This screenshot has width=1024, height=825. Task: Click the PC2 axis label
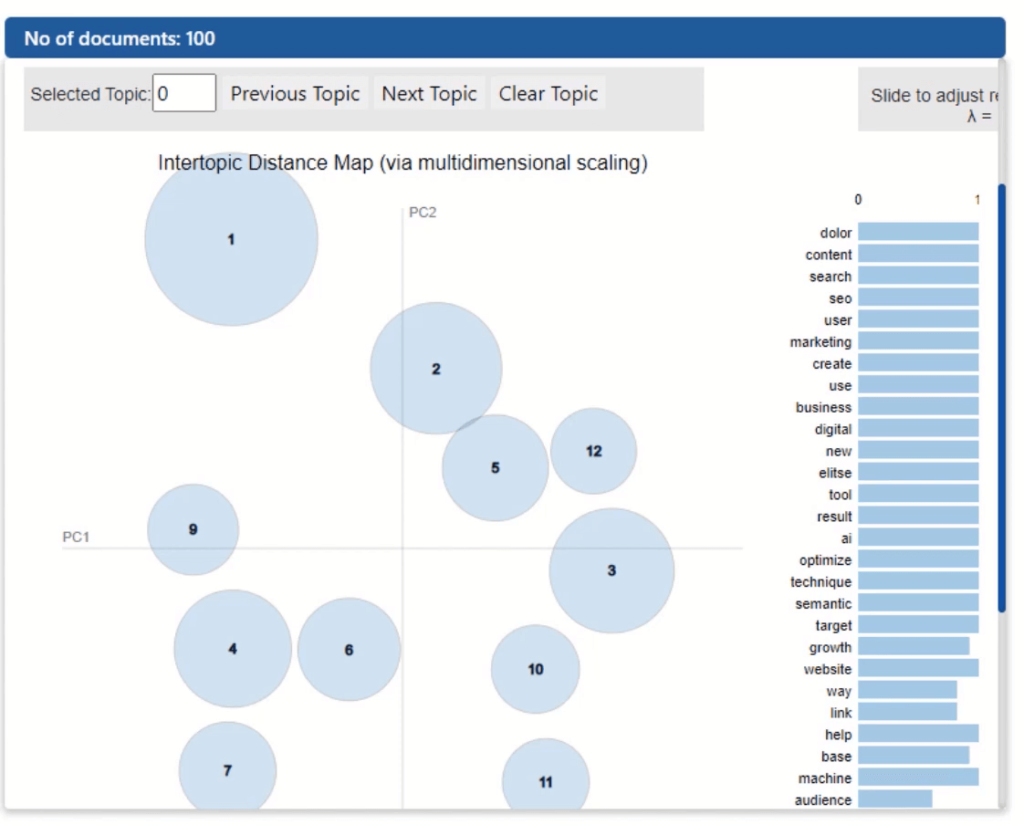coord(423,212)
